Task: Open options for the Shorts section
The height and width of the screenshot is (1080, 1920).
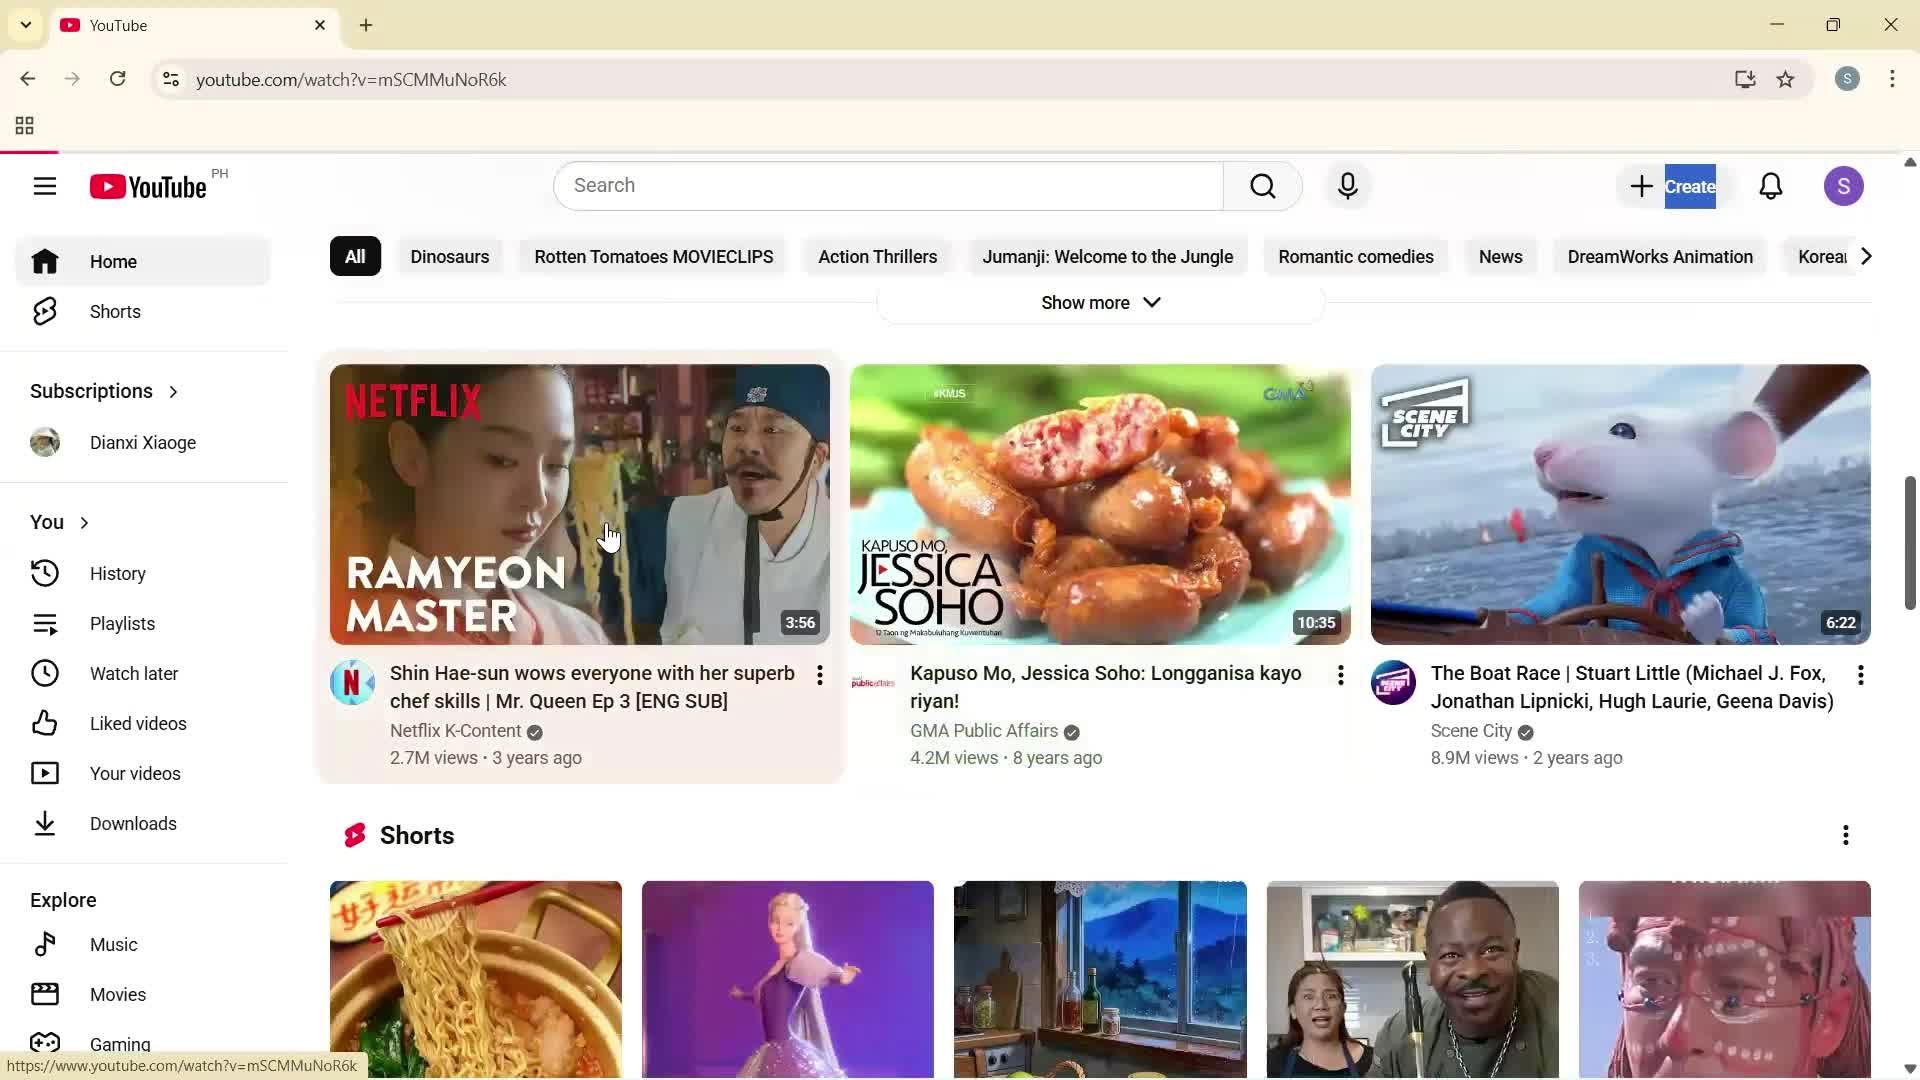Action: pyautogui.click(x=1845, y=834)
